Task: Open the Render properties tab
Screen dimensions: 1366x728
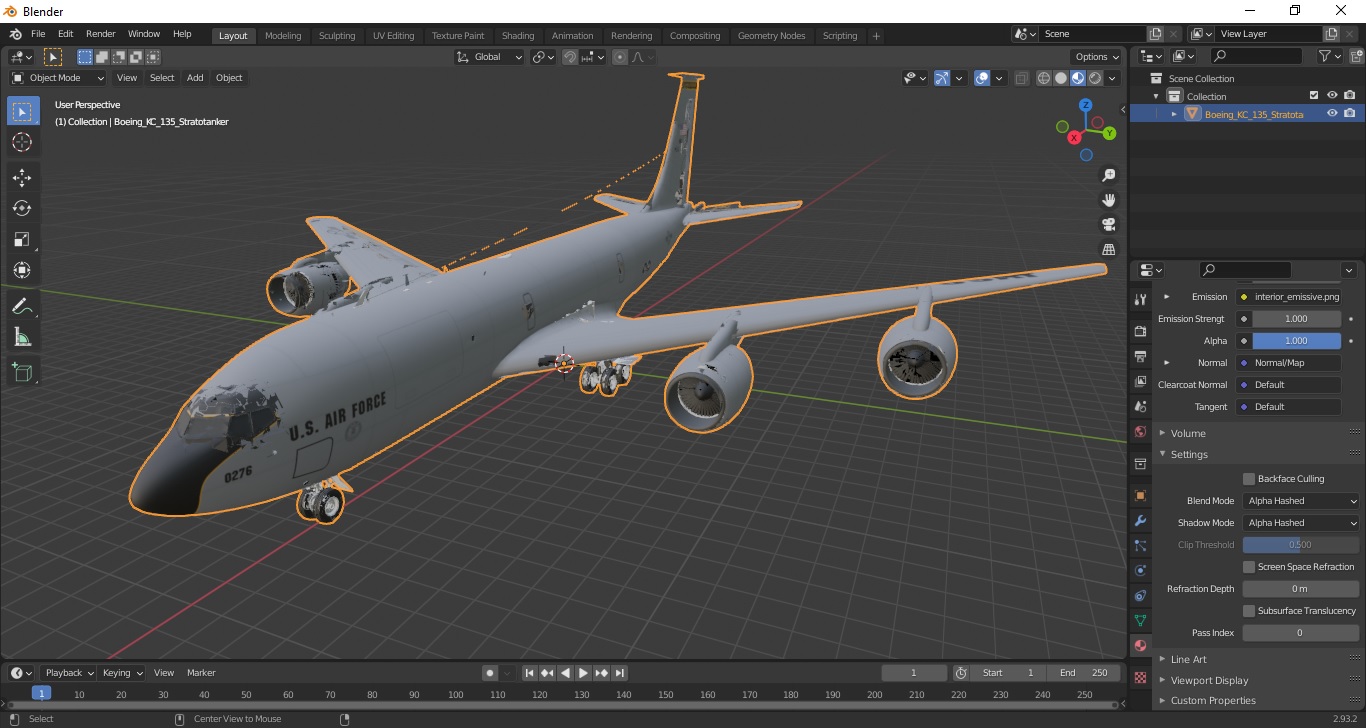Action: (1140, 331)
